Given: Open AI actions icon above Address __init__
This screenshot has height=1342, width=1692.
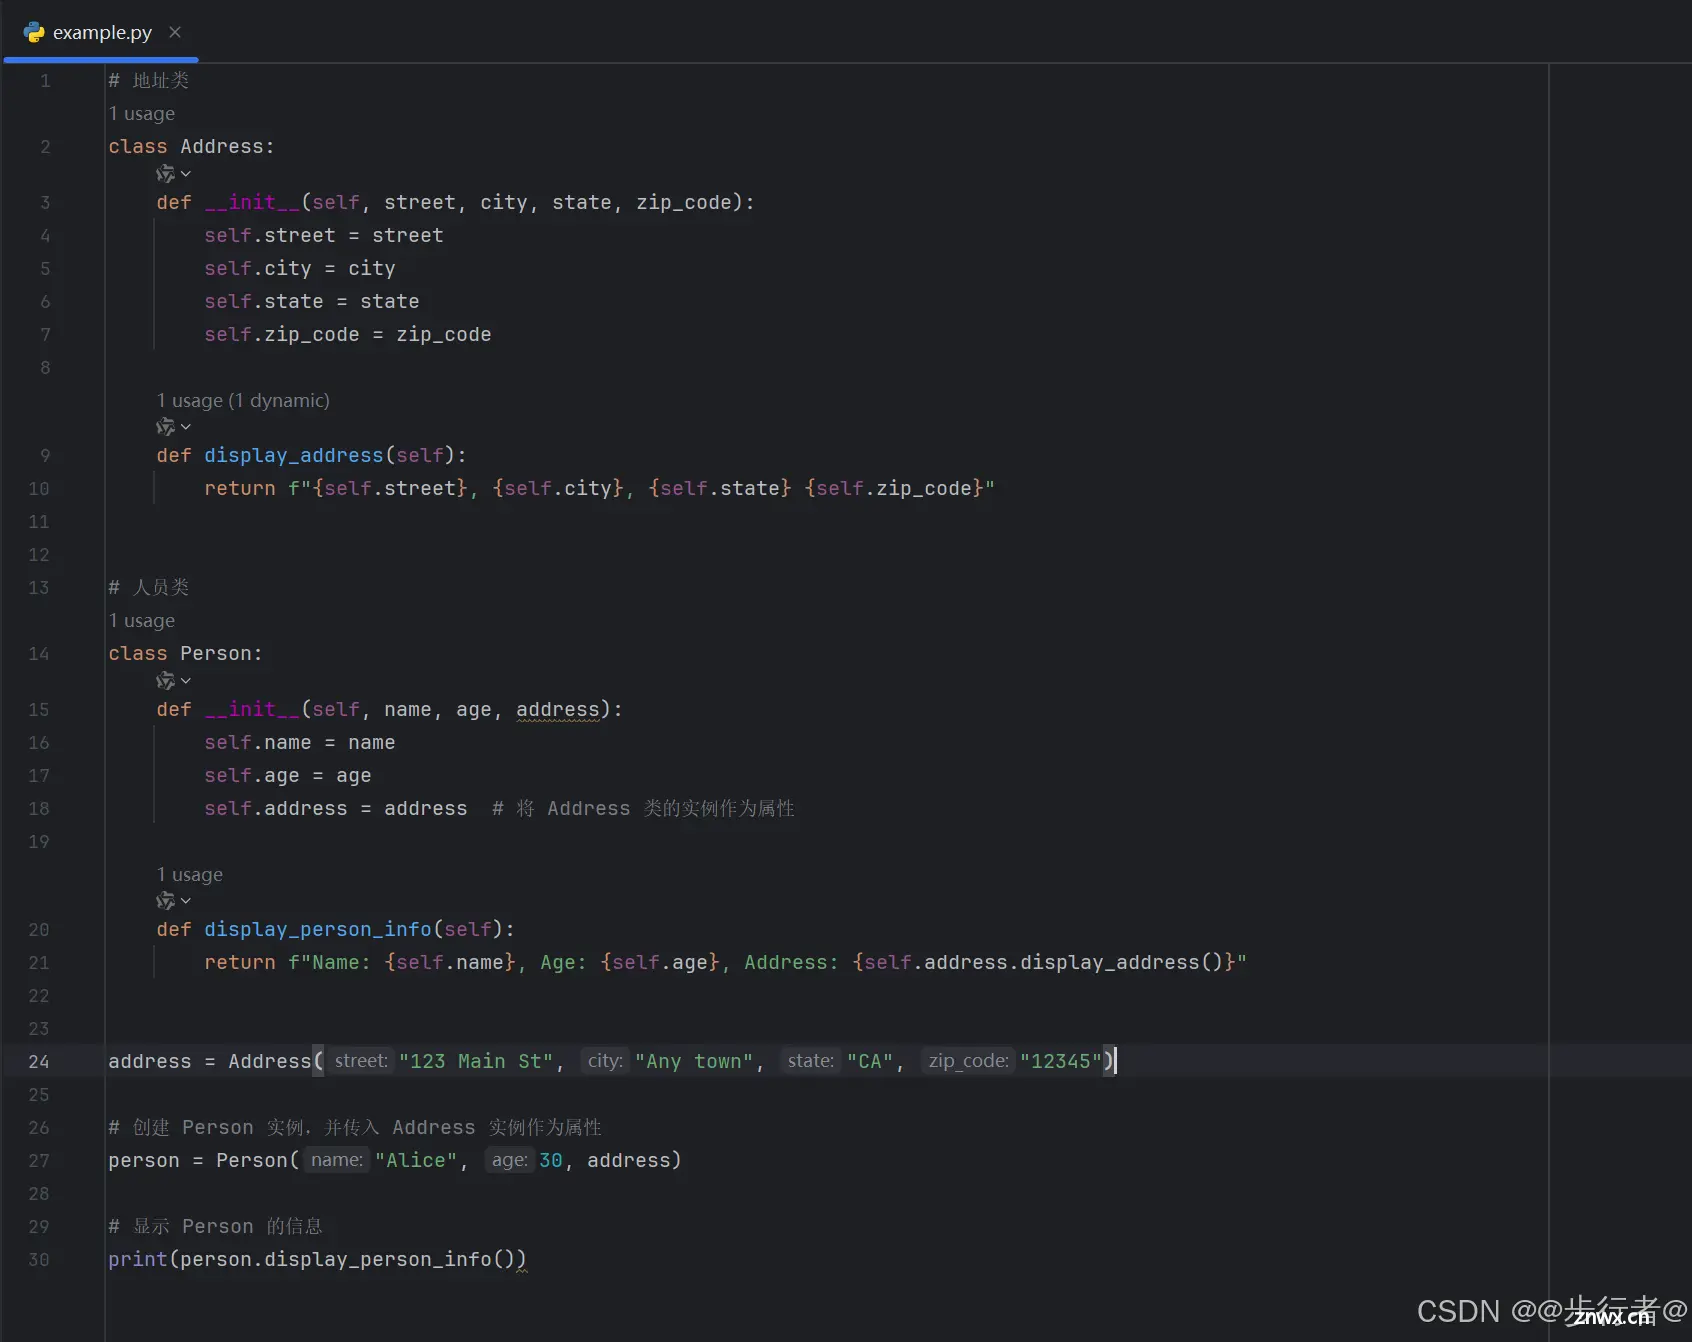Looking at the screenshot, I should pos(165,174).
